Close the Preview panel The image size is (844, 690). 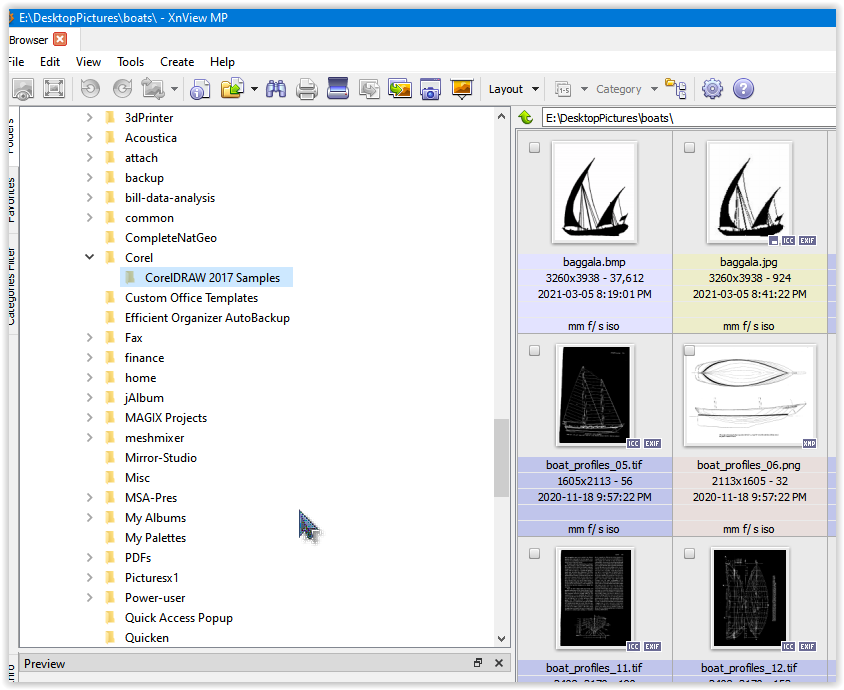[x=499, y=663]
